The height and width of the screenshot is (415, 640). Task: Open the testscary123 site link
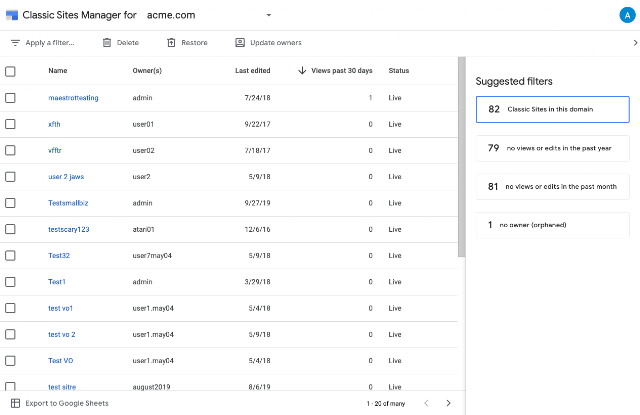[69, 229]
